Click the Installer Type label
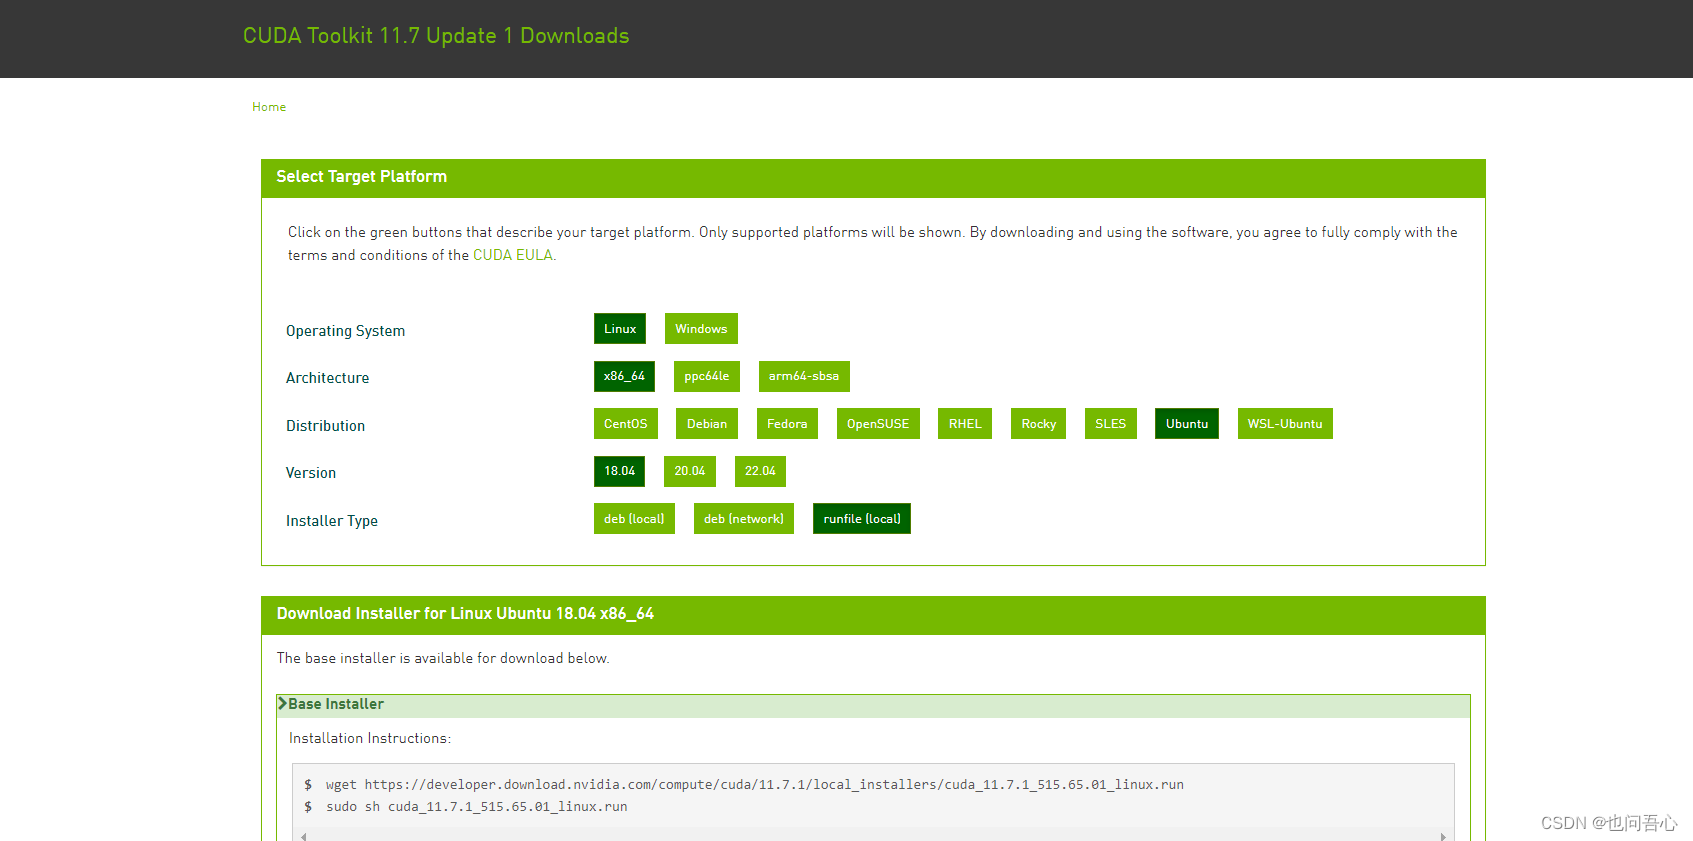Image resolution: width=1693 pixels, height=841 pixels. point(332,521)
